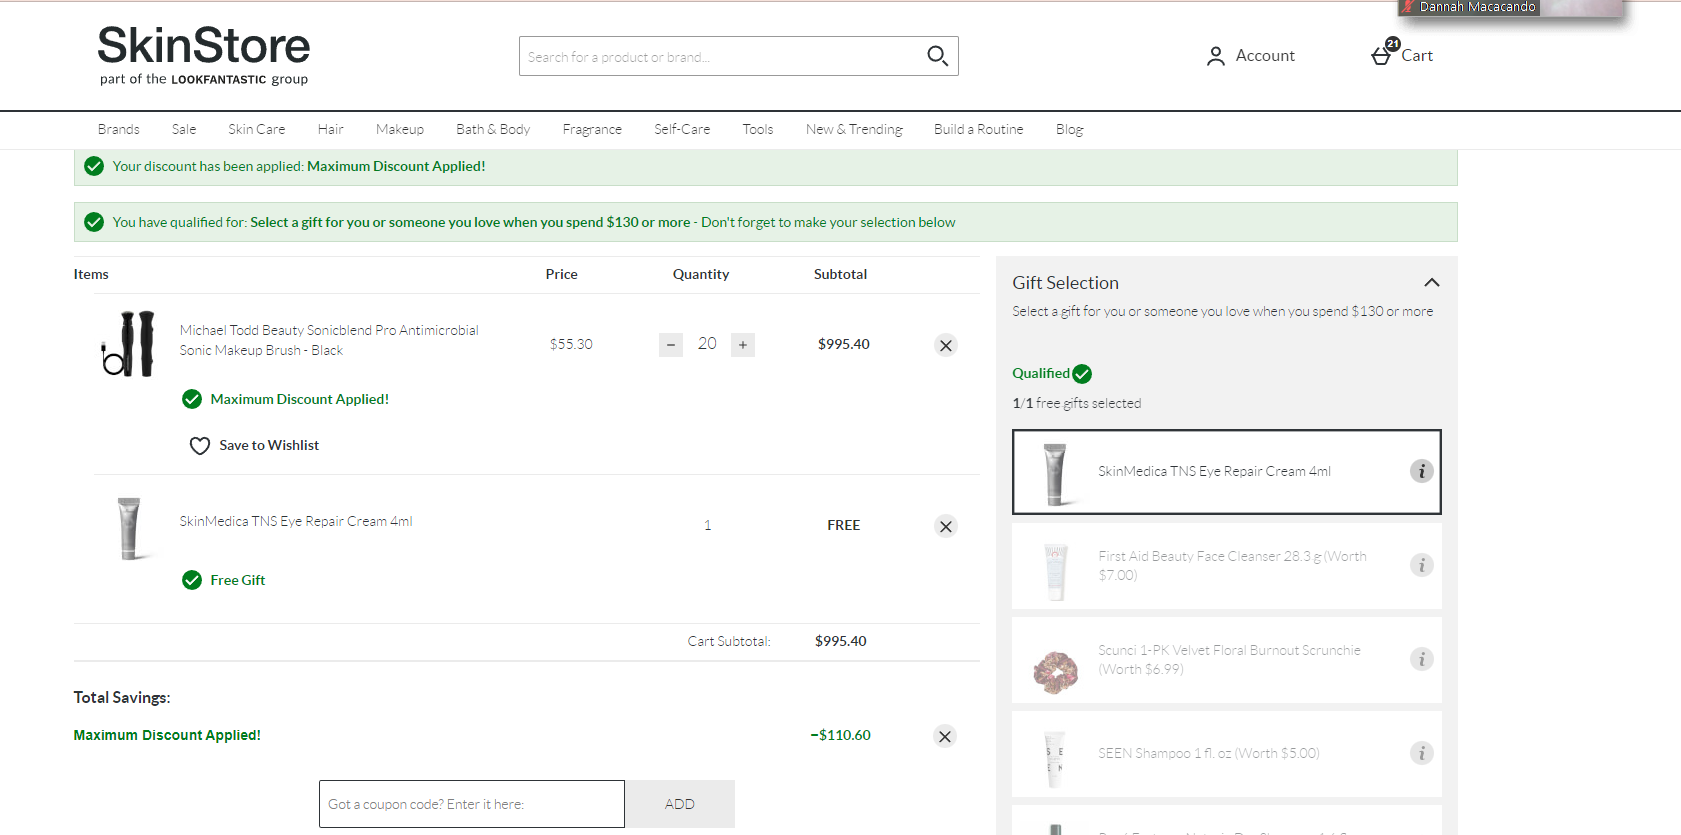Open the Sale menu
This screenshot has height=835, width=1681.
[184, 129]
